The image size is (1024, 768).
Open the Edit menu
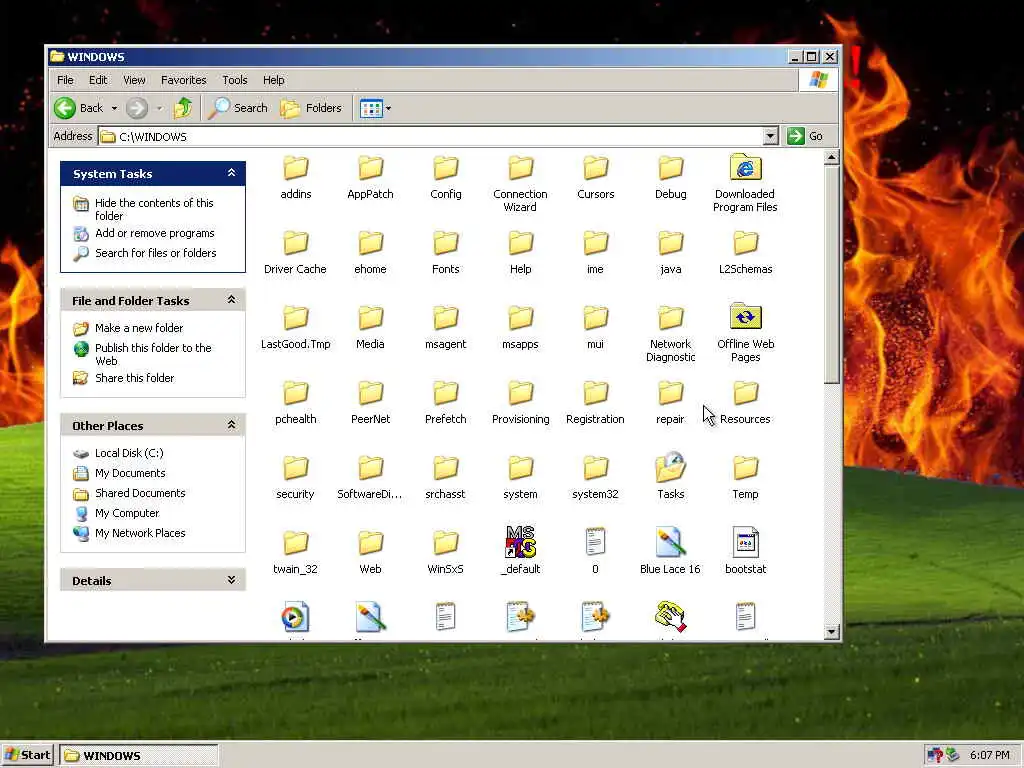98,80
